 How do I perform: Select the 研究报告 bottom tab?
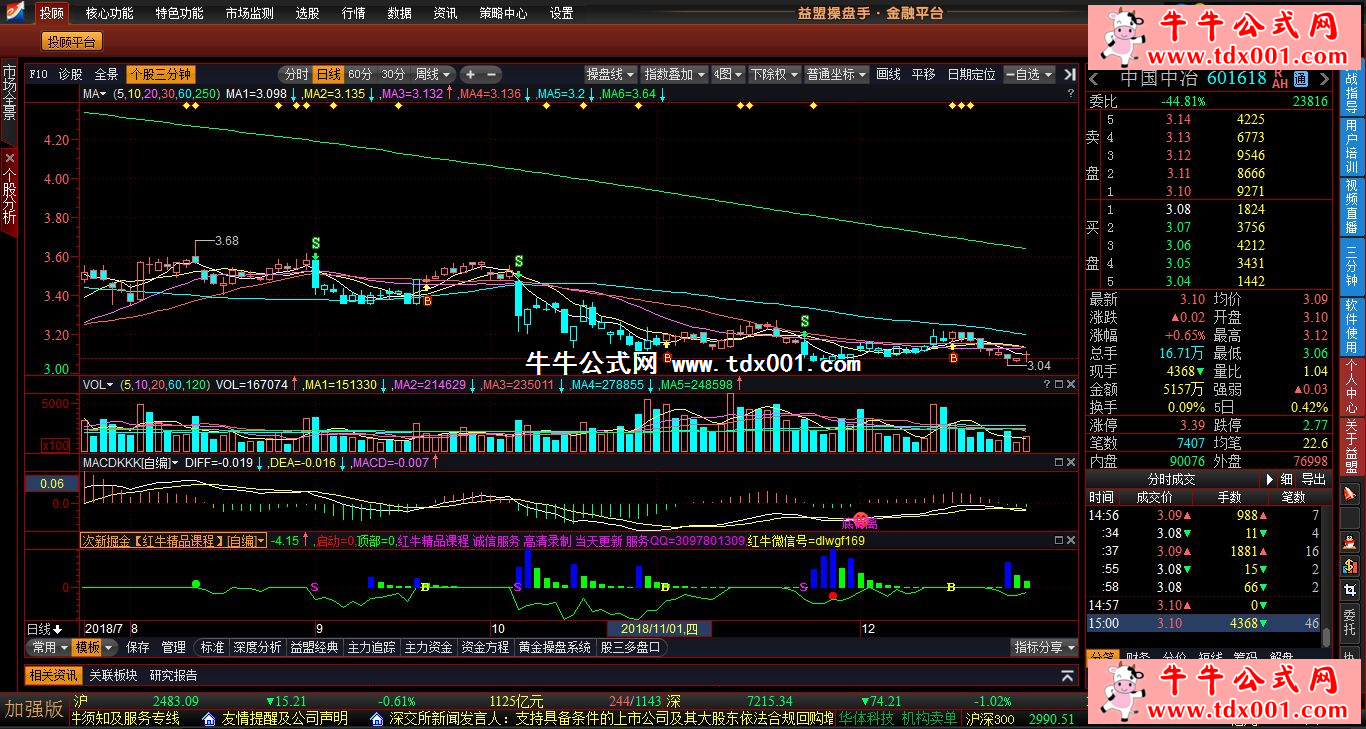point(174,675)
